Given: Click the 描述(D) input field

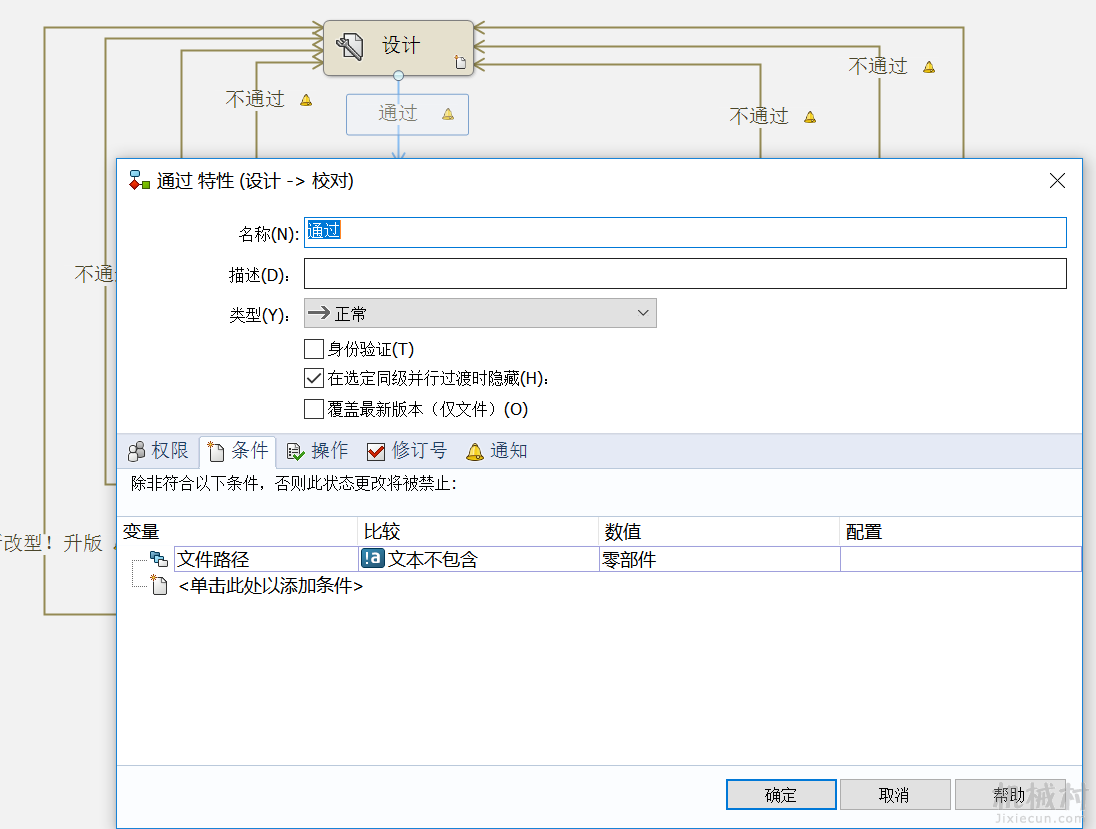Looking at the screenshot, I should [x=685, y=273].
